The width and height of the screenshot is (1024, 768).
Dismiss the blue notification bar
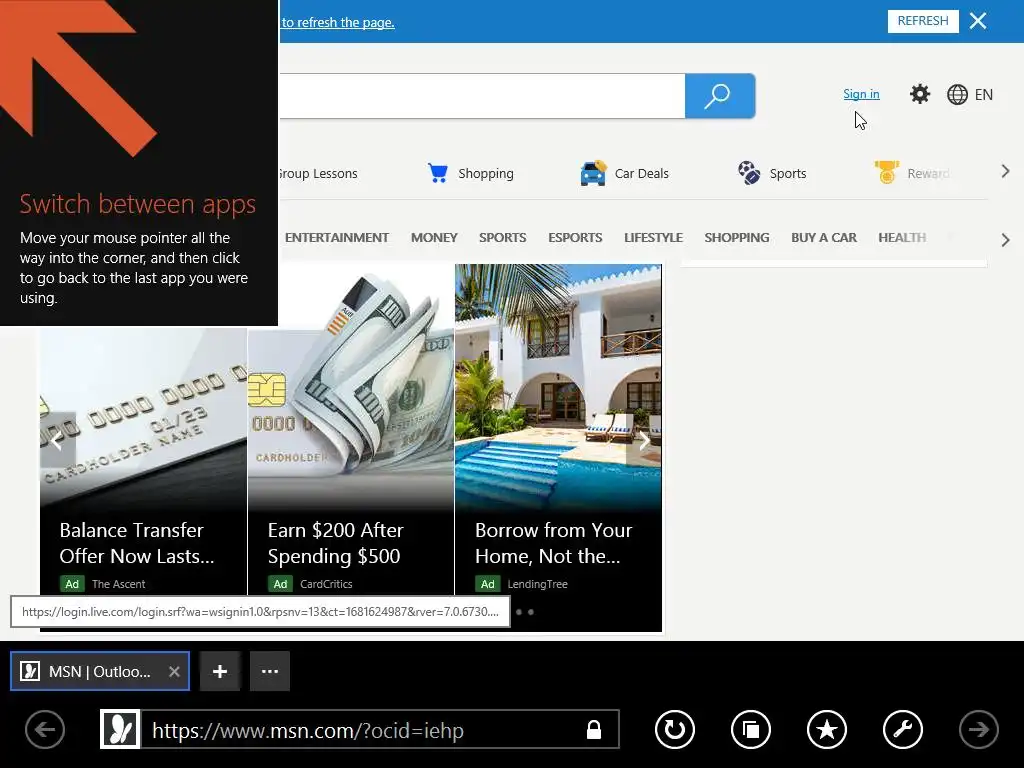pyautogui.click(x=978, y=21)
